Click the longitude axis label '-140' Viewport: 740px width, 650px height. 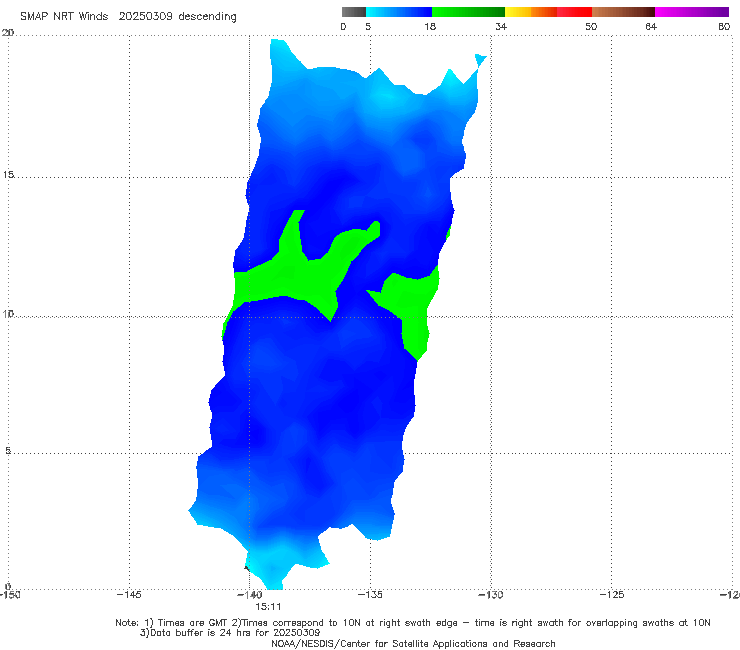[x=250, y=595]
